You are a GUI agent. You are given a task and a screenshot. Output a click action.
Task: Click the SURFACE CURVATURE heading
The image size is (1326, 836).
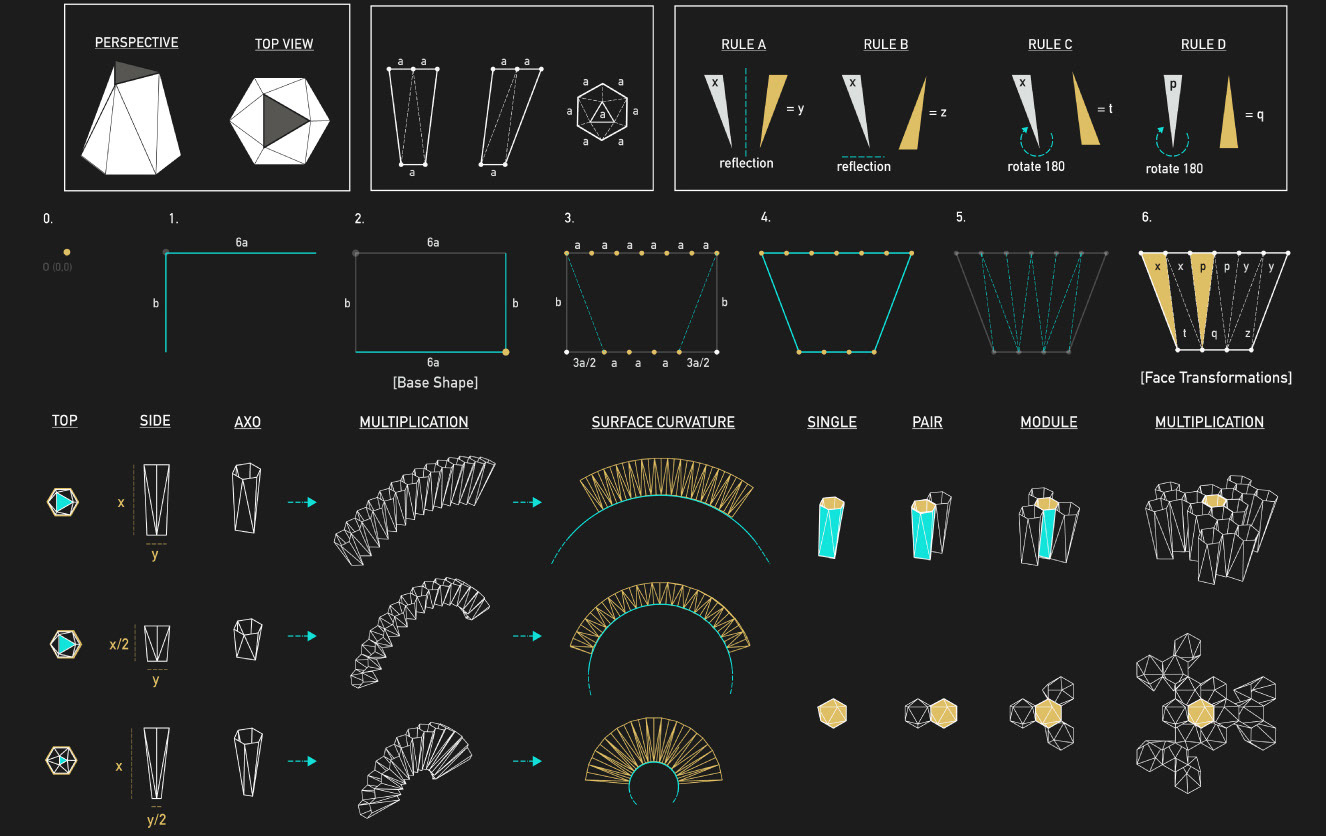point(663,422)
